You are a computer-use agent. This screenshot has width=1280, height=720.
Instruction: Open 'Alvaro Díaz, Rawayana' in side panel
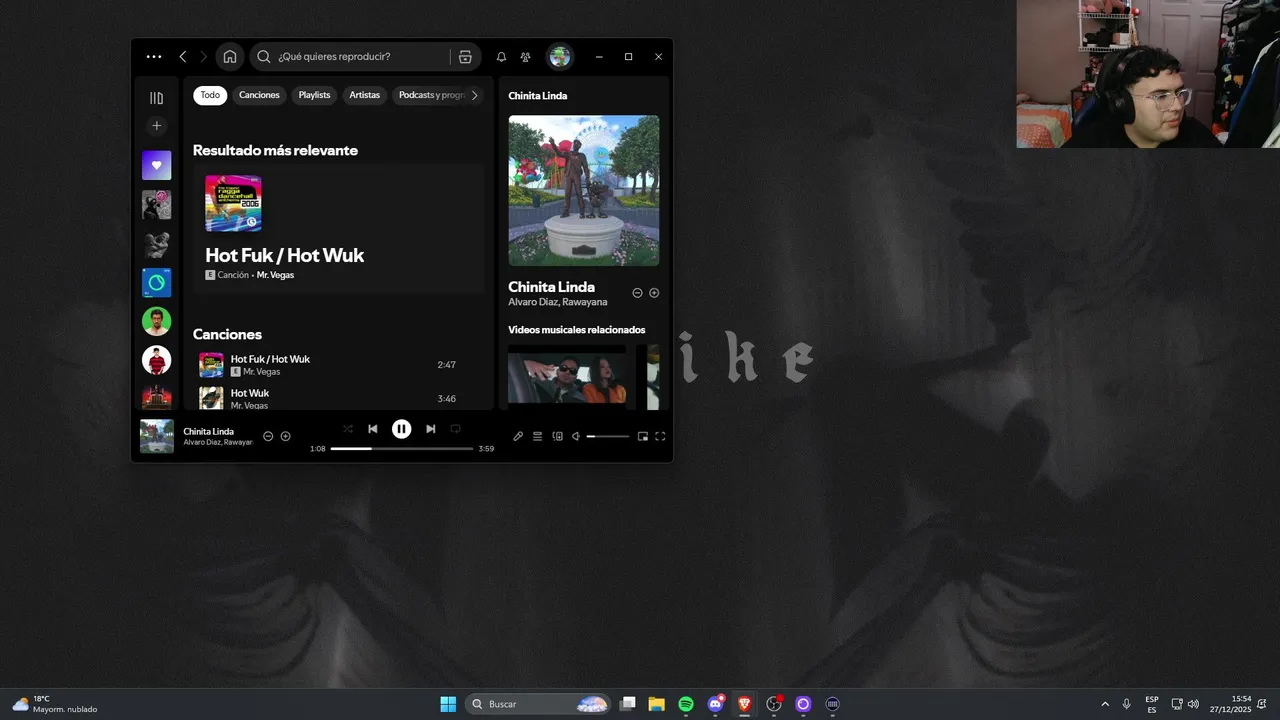557,302
